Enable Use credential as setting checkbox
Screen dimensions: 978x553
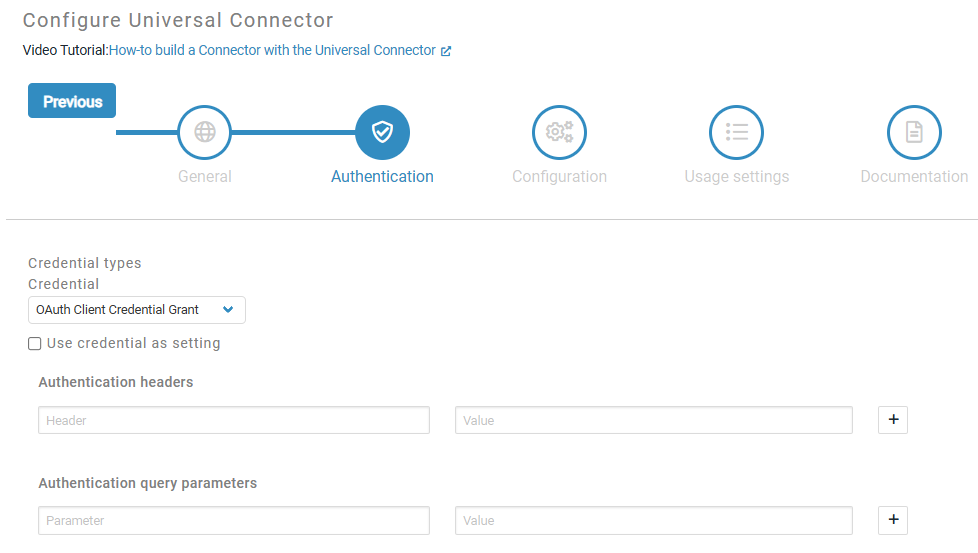[x=35, y=344]
